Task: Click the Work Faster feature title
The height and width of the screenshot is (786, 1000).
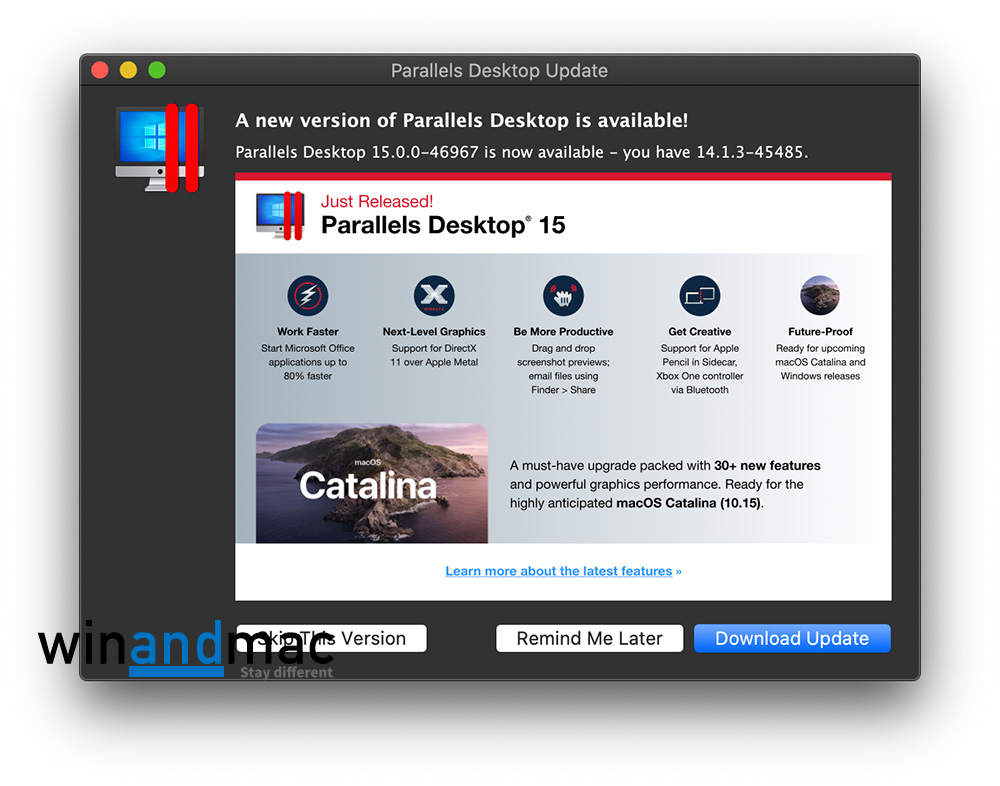Action: pos(308,332)
